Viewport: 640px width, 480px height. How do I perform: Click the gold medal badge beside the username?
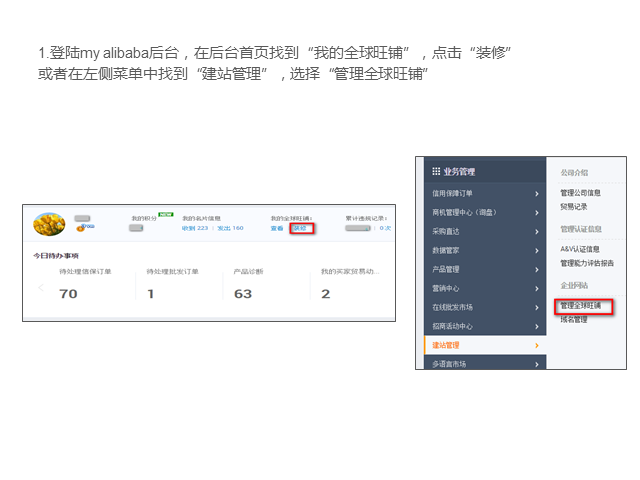pos(80,229)
